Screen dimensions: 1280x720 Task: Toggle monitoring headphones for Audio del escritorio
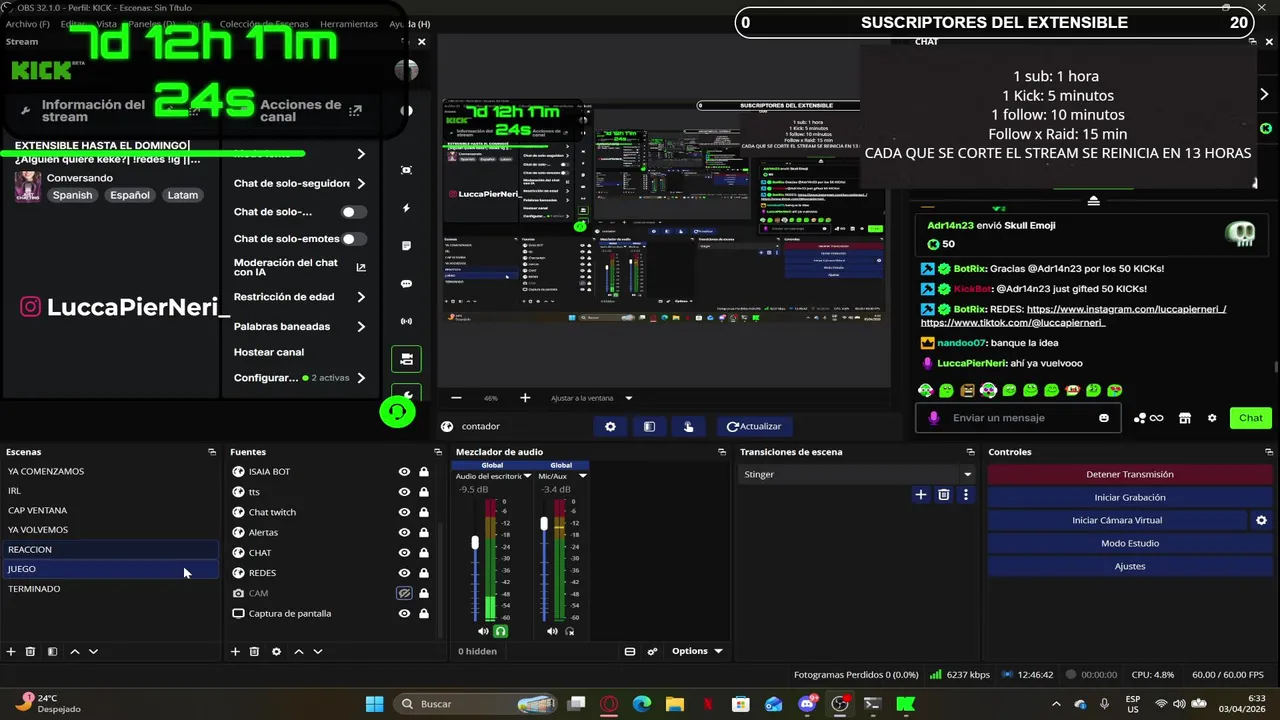click(x=501, y=631)
